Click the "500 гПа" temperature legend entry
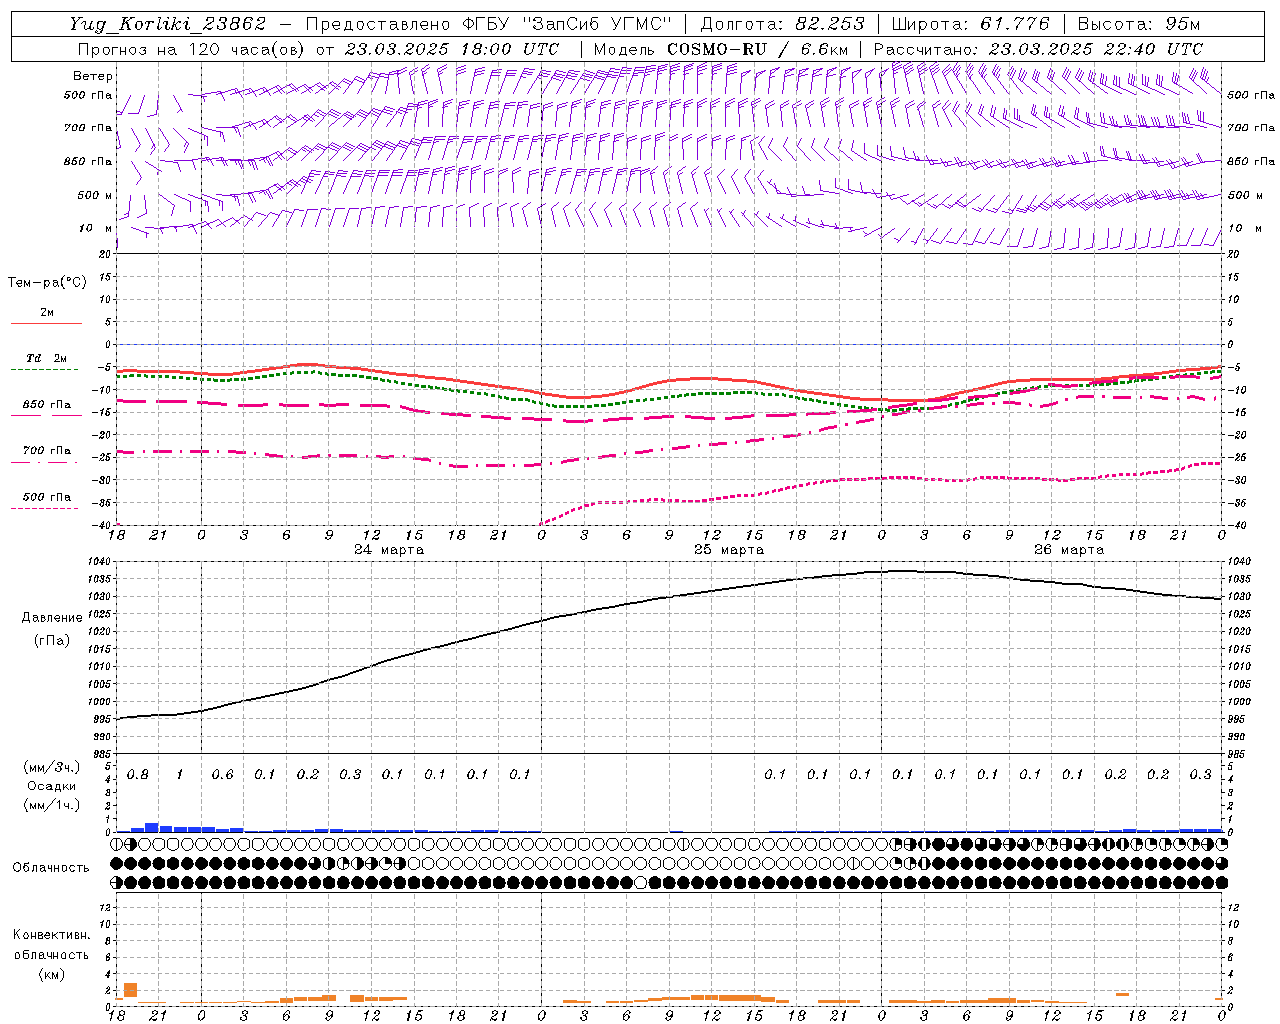This screenshot has height=1024, width=1280. pos(47,497)
